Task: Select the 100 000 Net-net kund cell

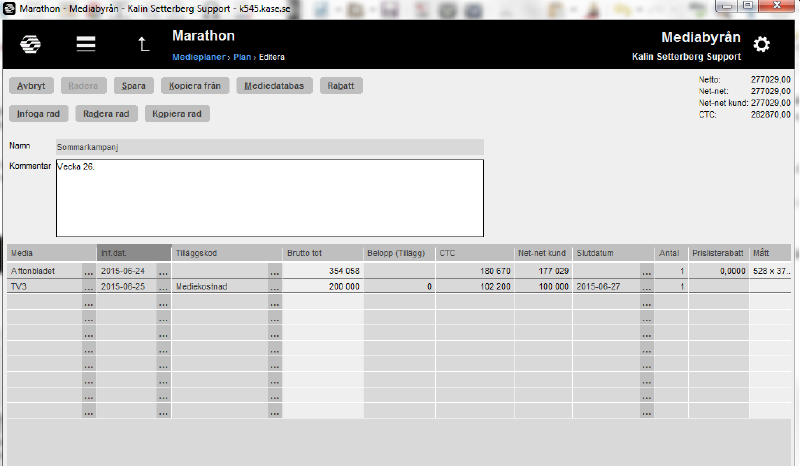Action: pos(543,287)
